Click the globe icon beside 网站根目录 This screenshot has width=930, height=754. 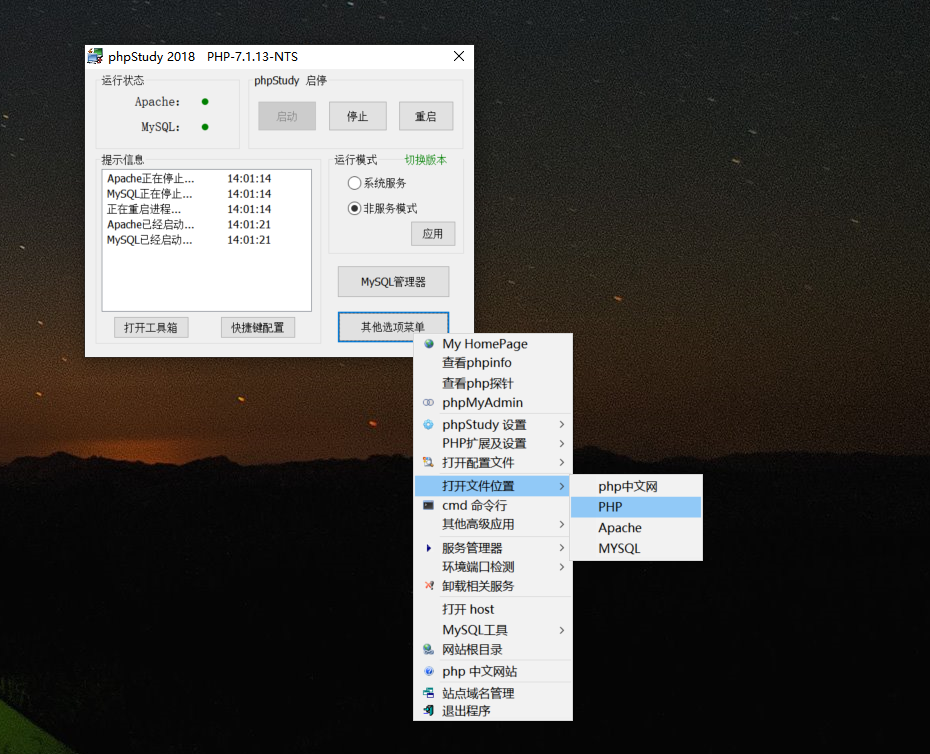(x=428, y=650)
